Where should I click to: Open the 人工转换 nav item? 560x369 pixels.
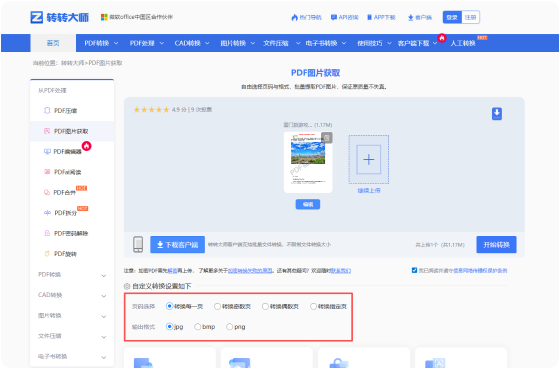coord(463,43)
